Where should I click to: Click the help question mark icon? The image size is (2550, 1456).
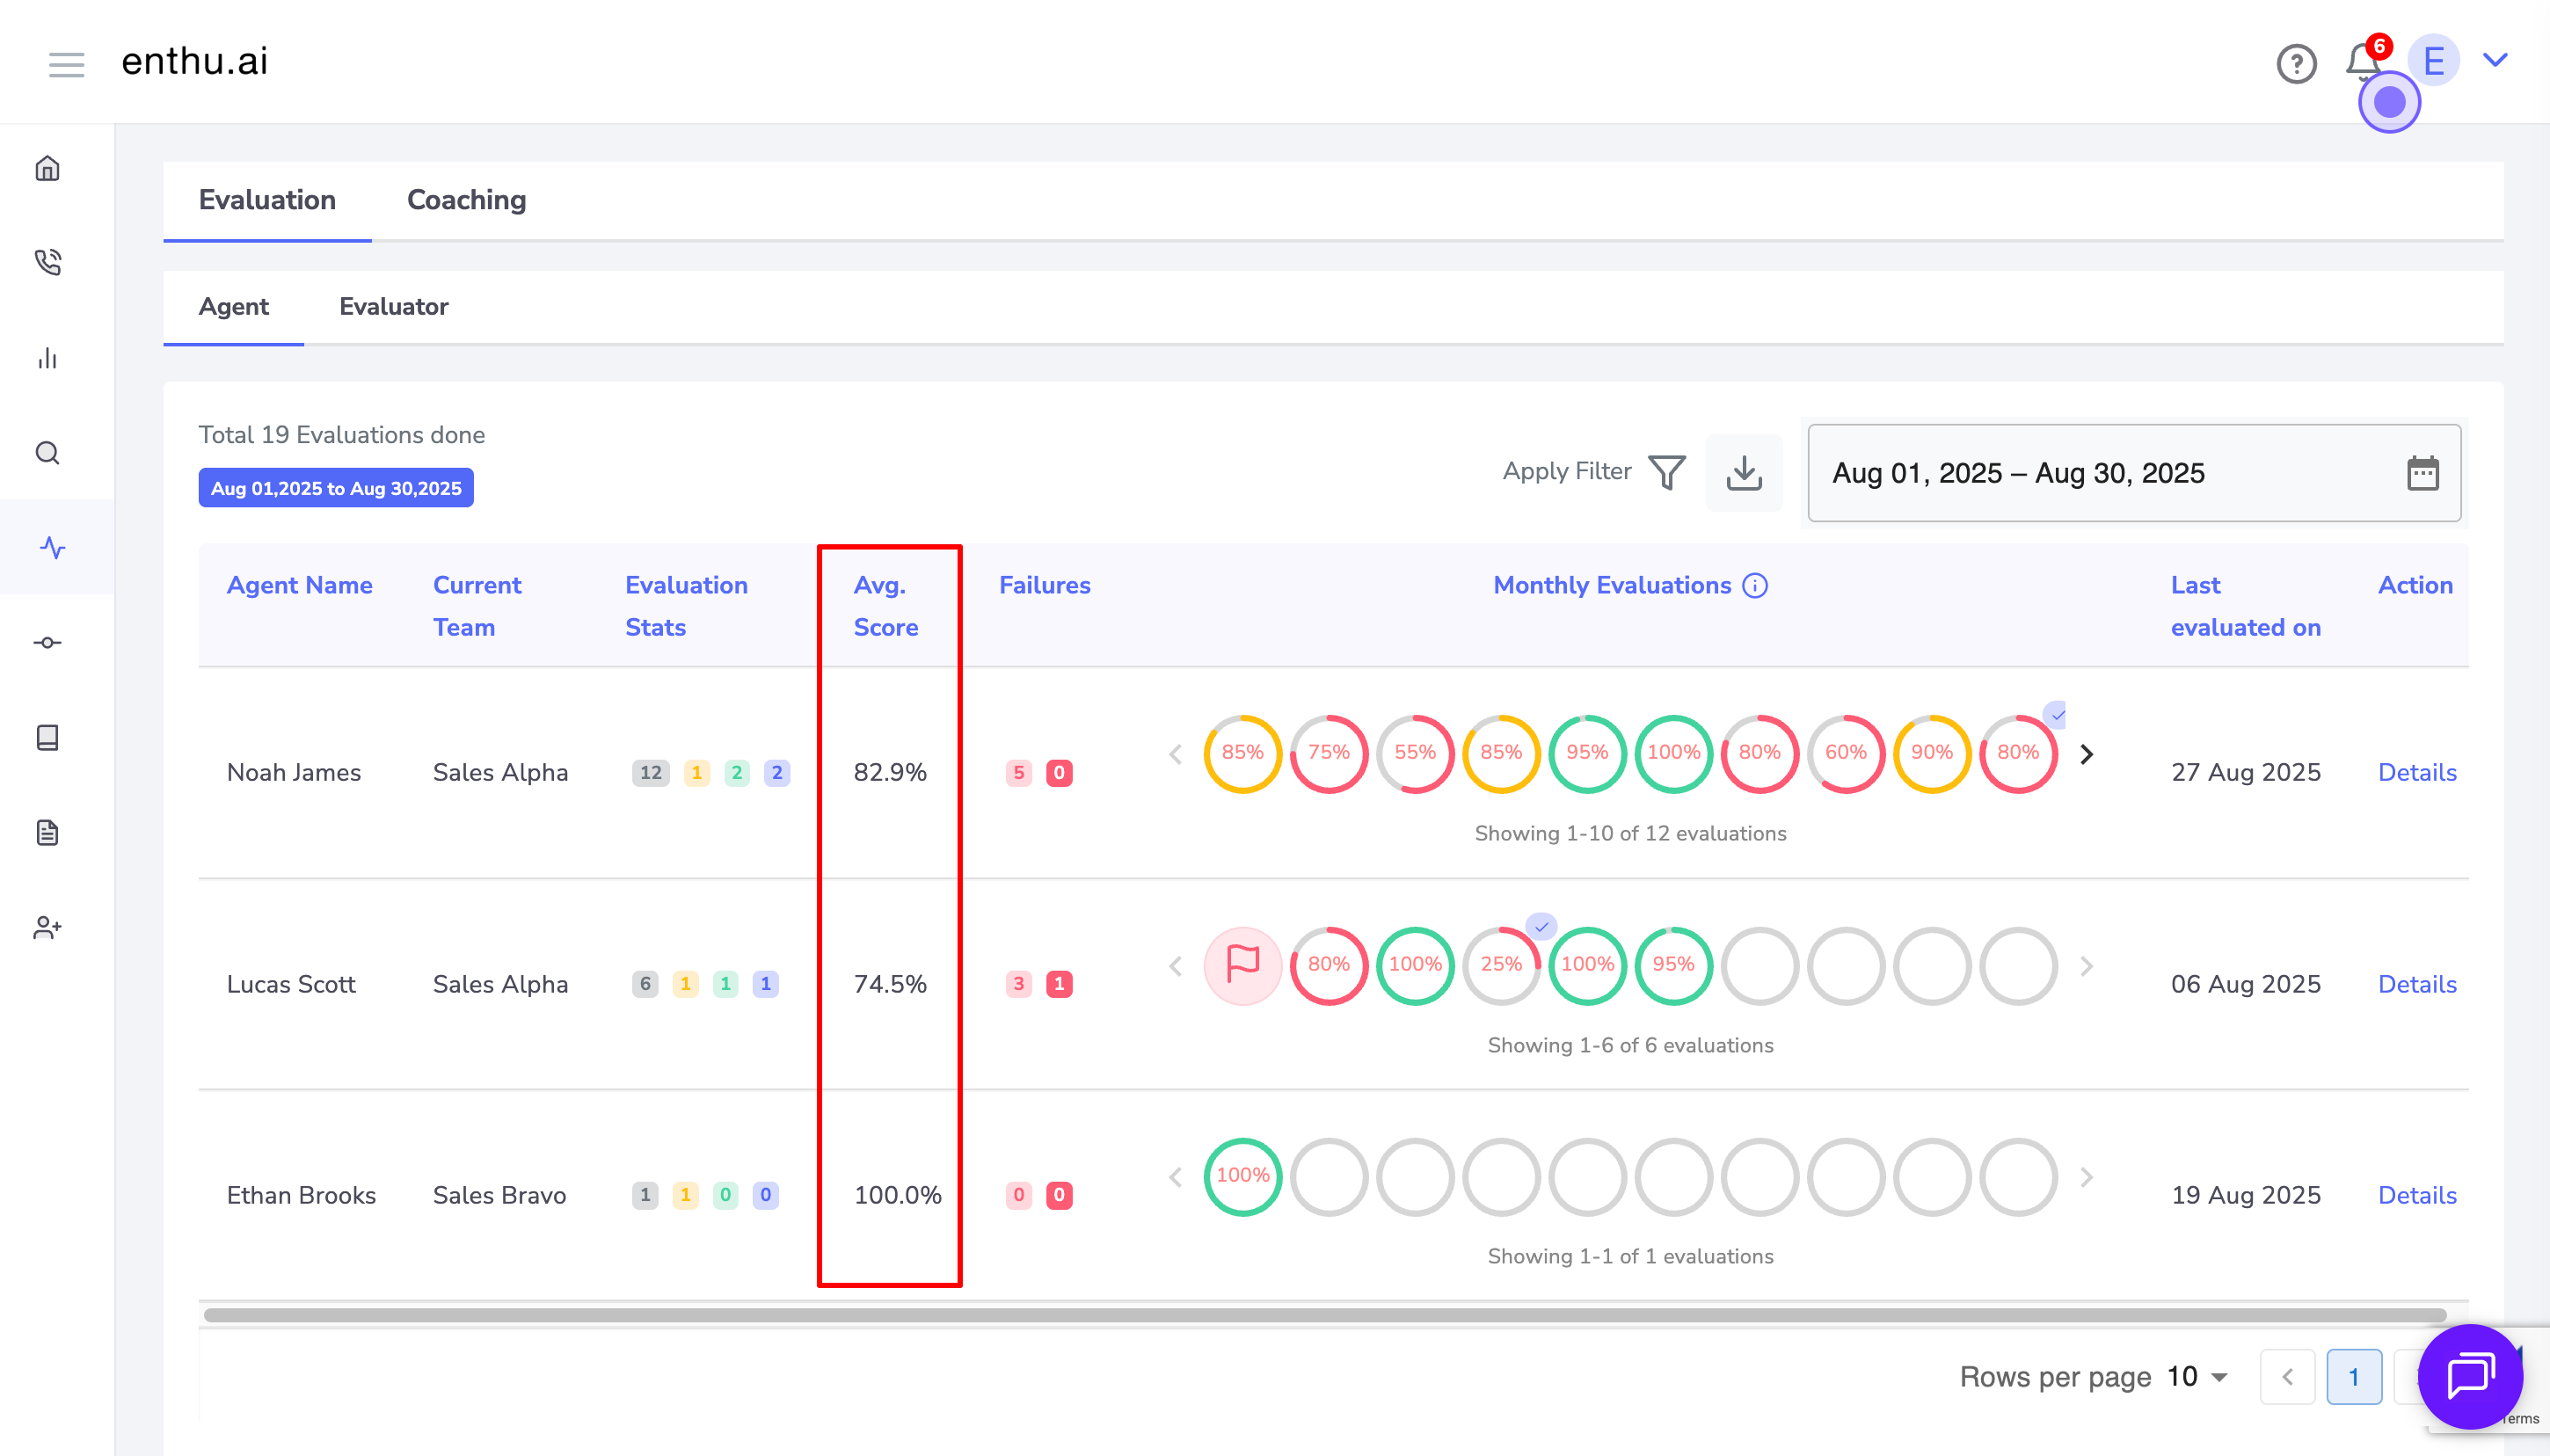2296,64
